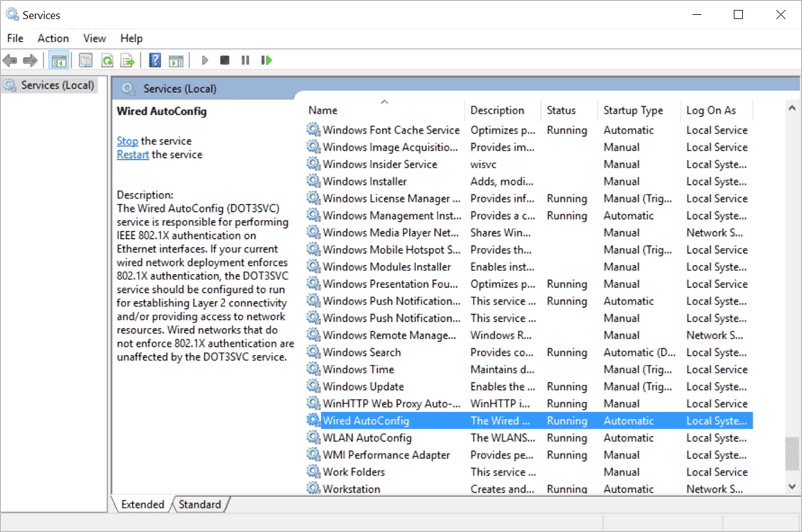Open the File menu
802x532 pixels.
point(15,38)
